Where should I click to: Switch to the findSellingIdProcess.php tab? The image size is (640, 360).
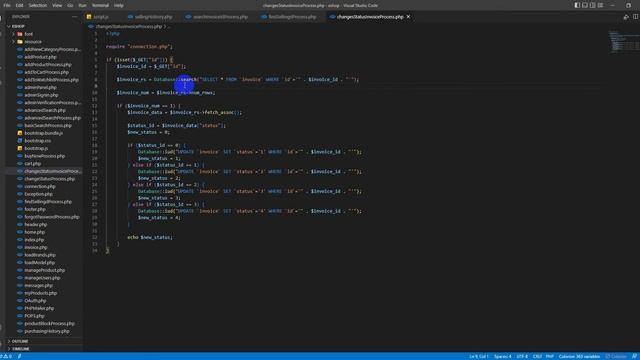click(x=292, y=17)
